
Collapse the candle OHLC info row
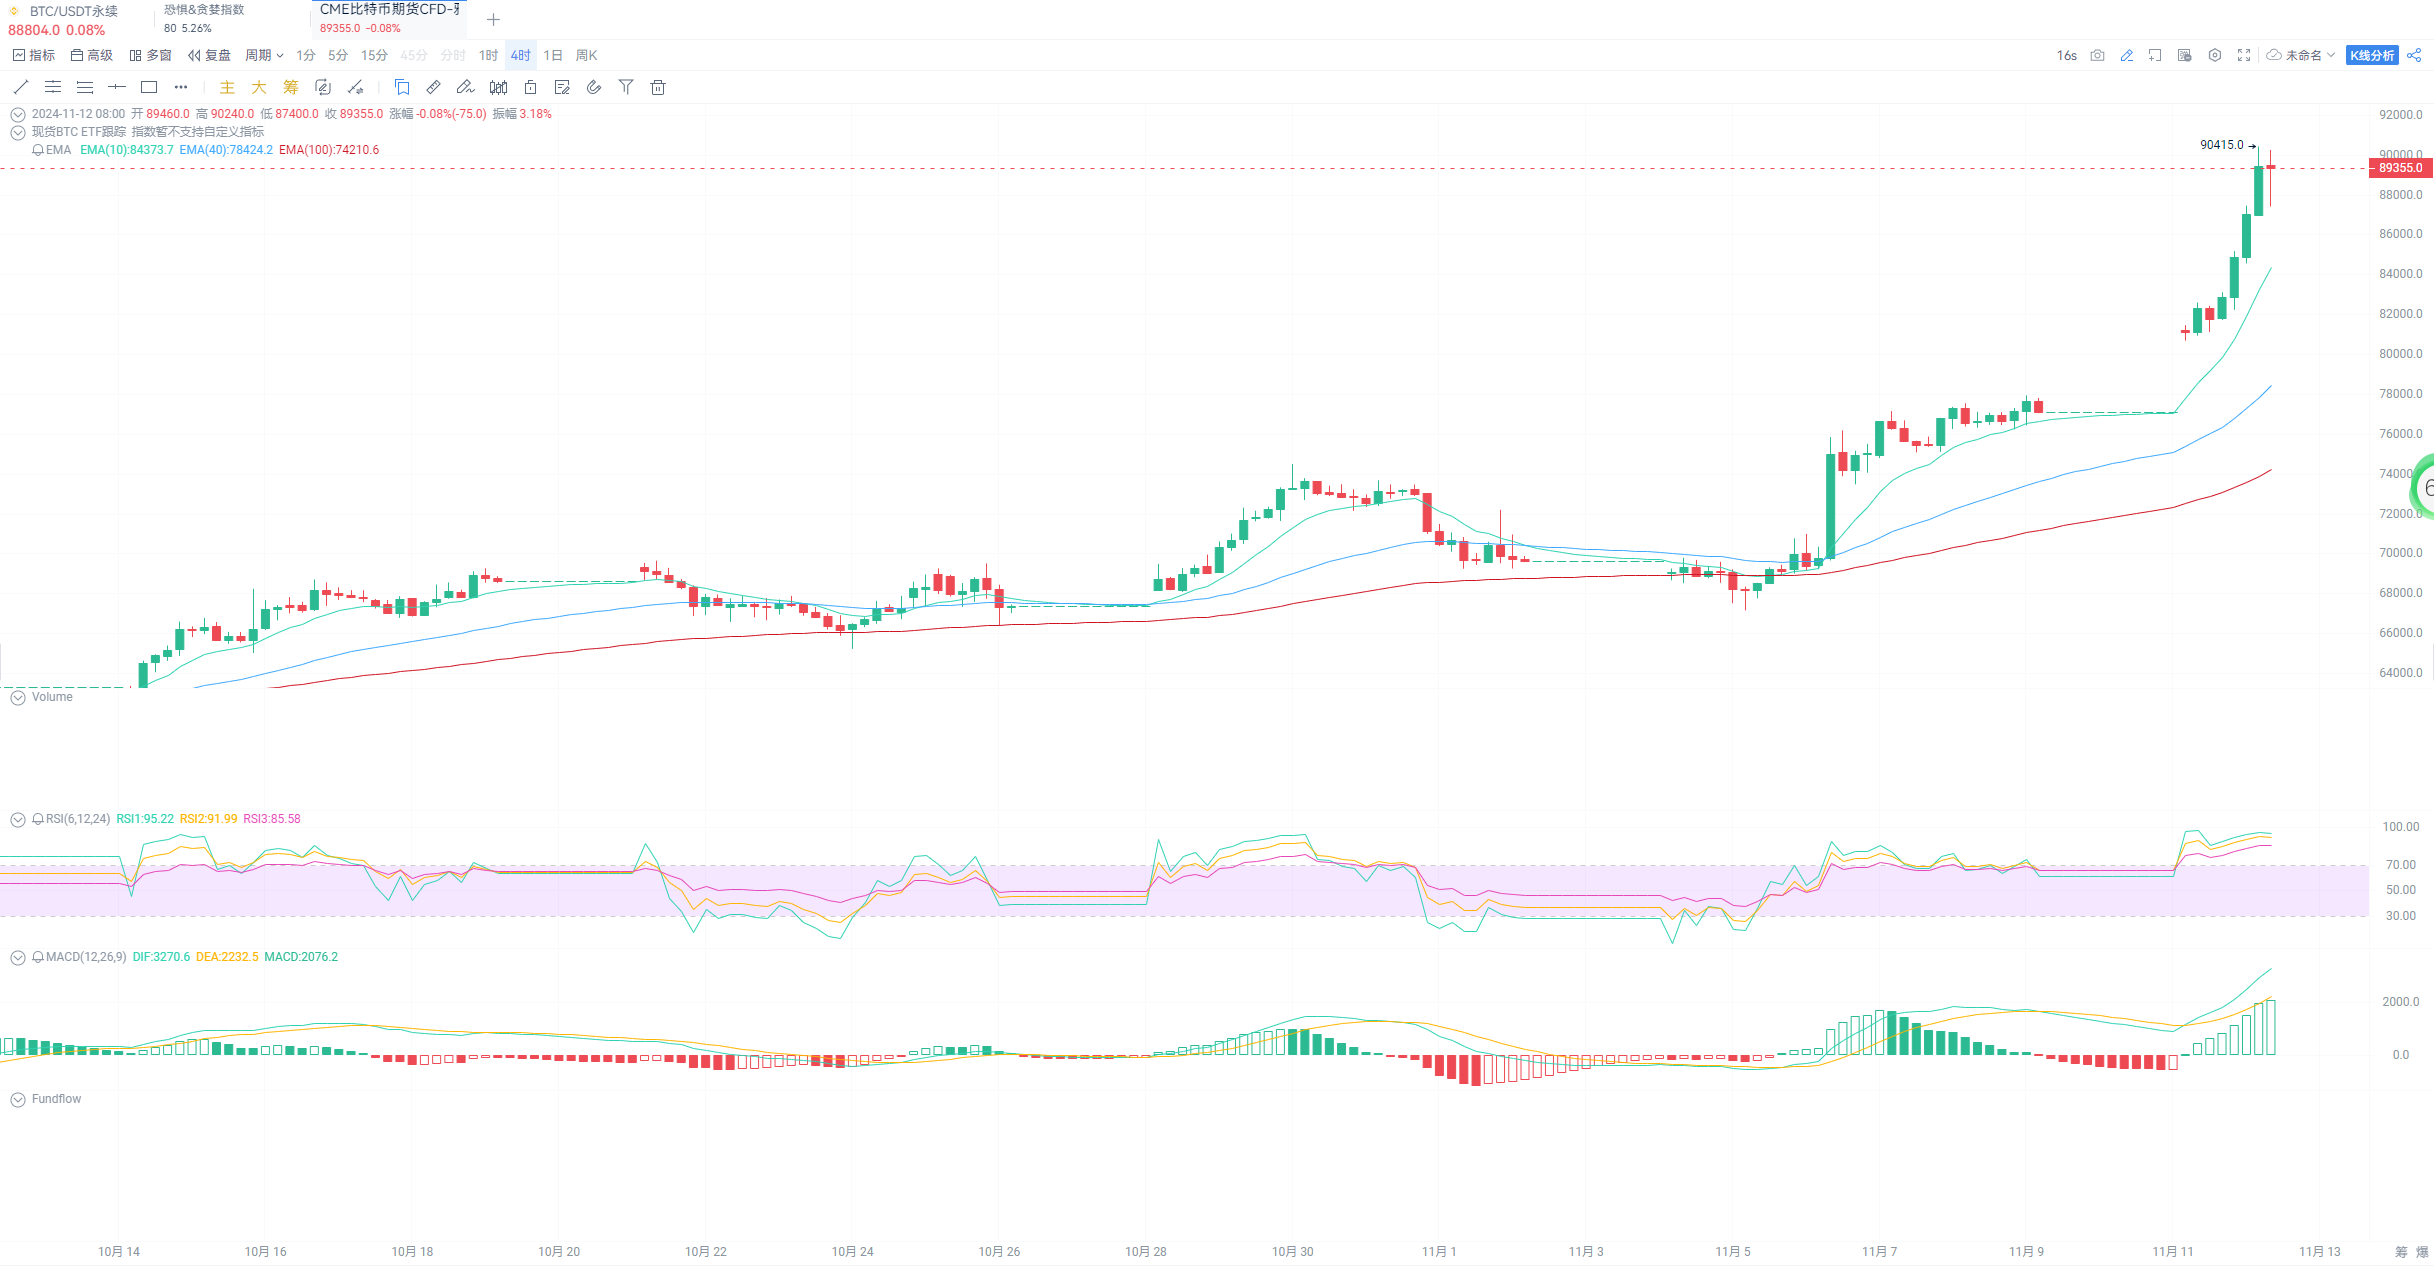(18, 114)
